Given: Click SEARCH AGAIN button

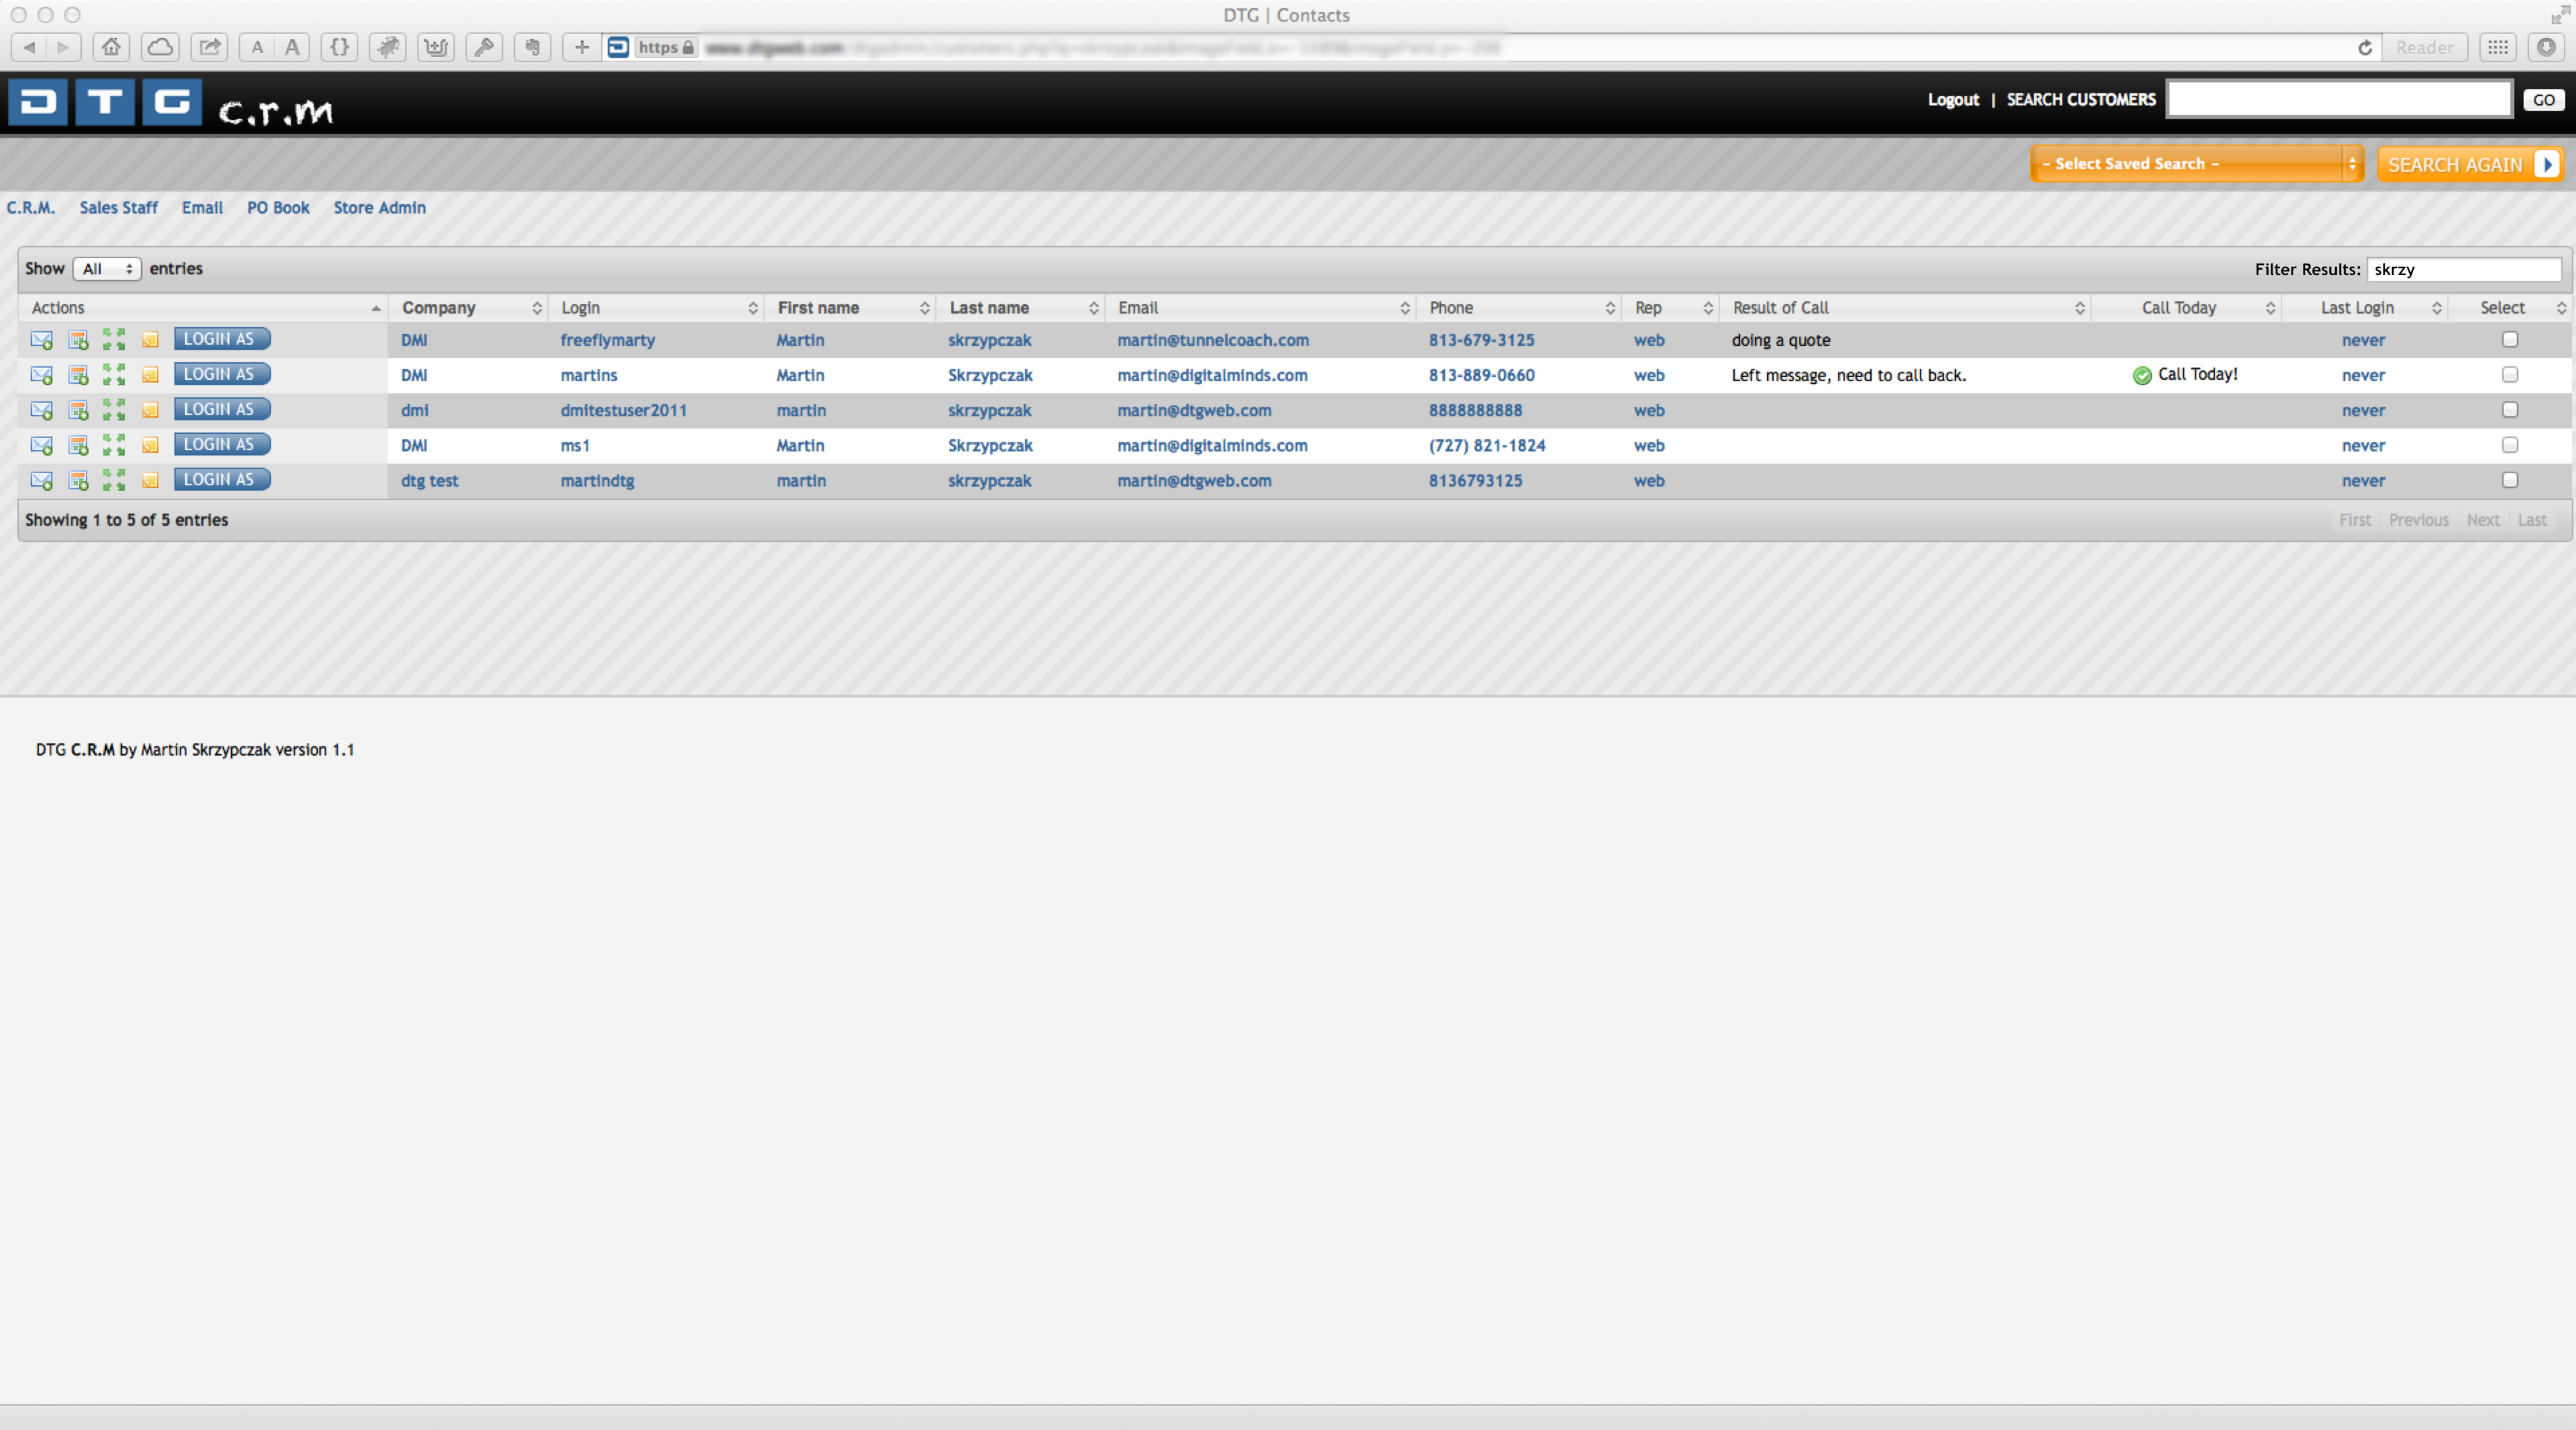Looking at the screenshot, I should click(2470, 164).
